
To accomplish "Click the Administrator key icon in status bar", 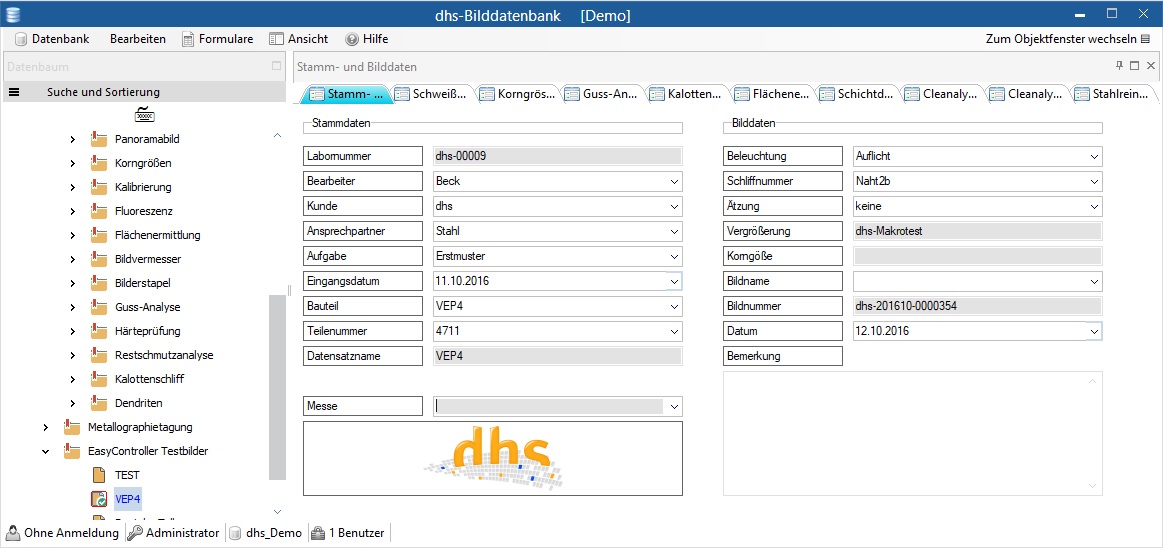I will click(135, 533).
